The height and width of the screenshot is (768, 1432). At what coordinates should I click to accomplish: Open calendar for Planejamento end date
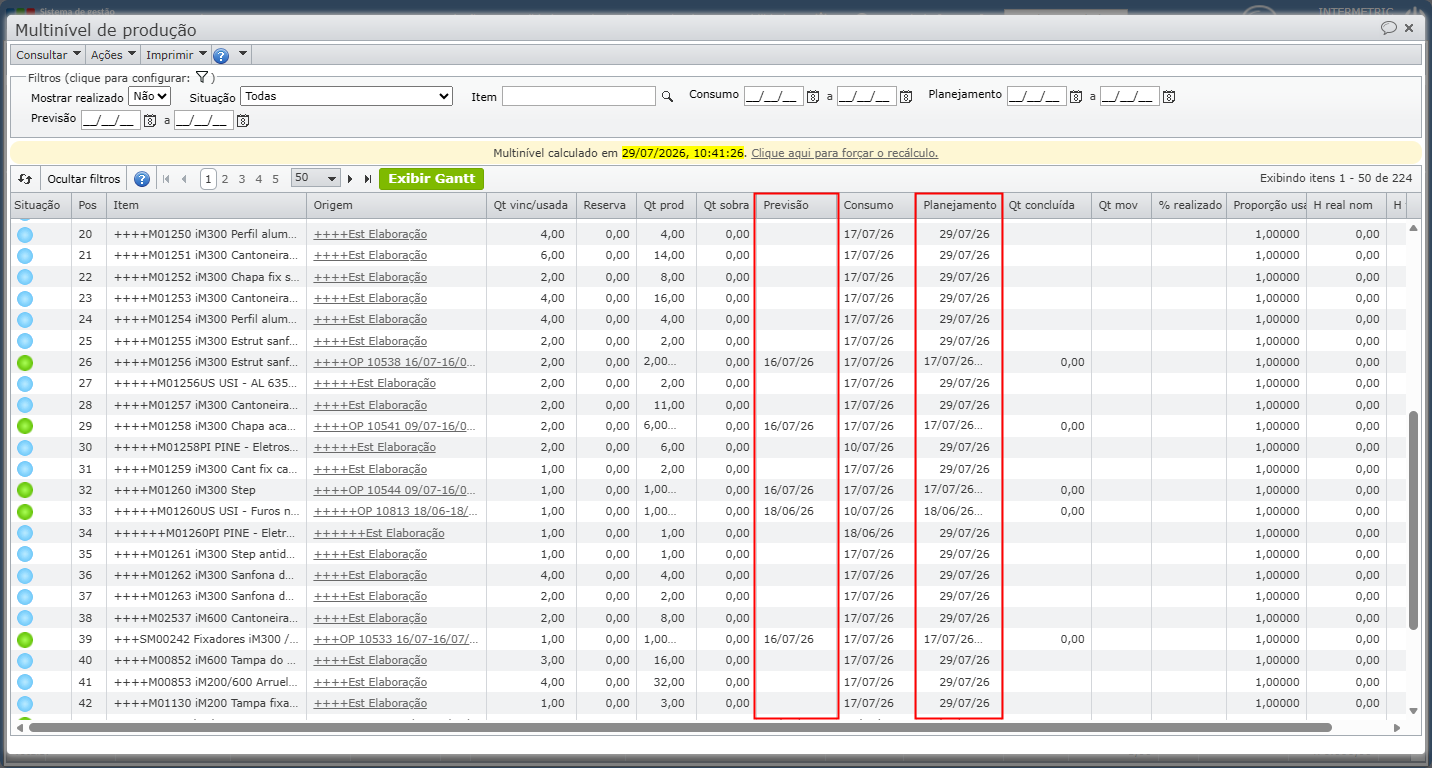(1169, 97)
